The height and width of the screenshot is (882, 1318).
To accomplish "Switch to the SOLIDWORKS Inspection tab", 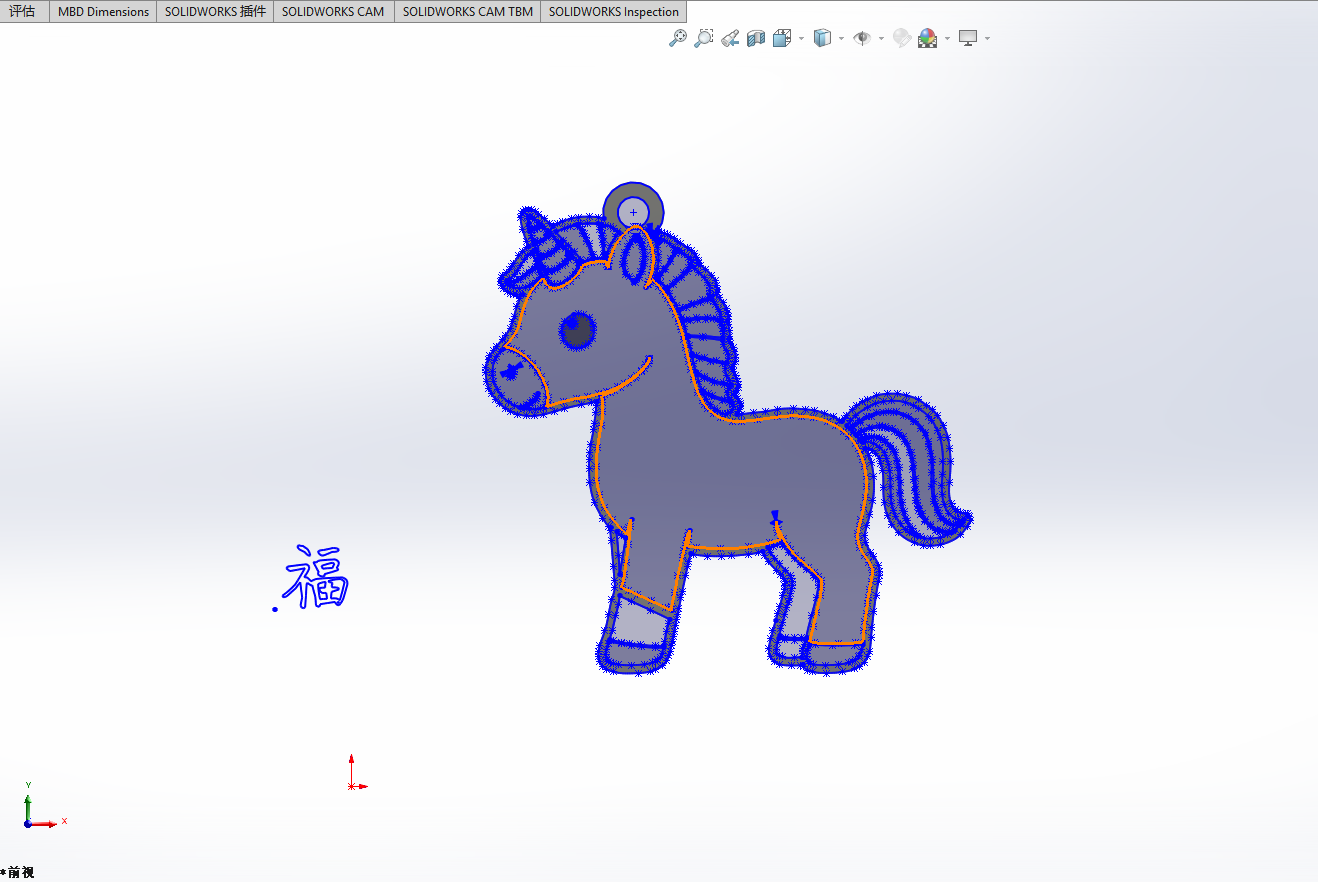I will (614, 11).
